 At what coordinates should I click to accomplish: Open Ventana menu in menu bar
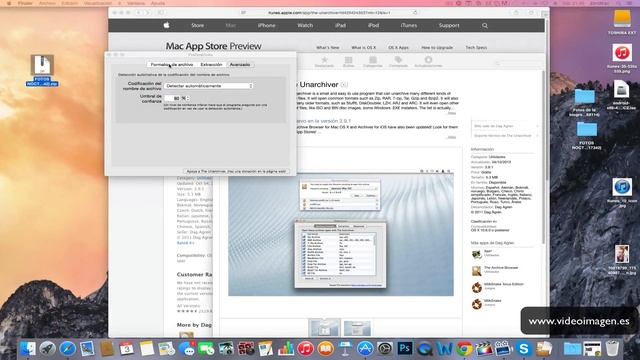[x=136, y=3]
